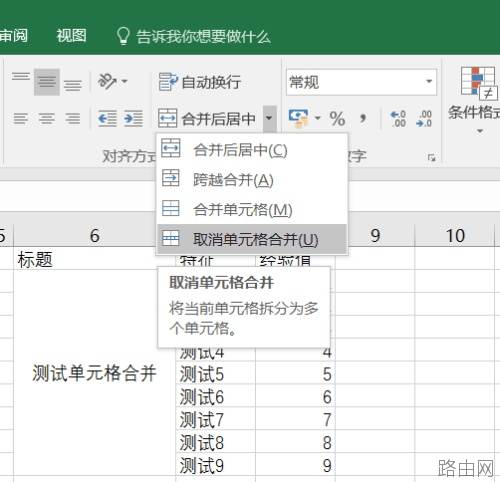Viewport: 500px width, 482px height.
Task: Click the merged cell 测试单元格合并
Action: [x=95, y=373]
